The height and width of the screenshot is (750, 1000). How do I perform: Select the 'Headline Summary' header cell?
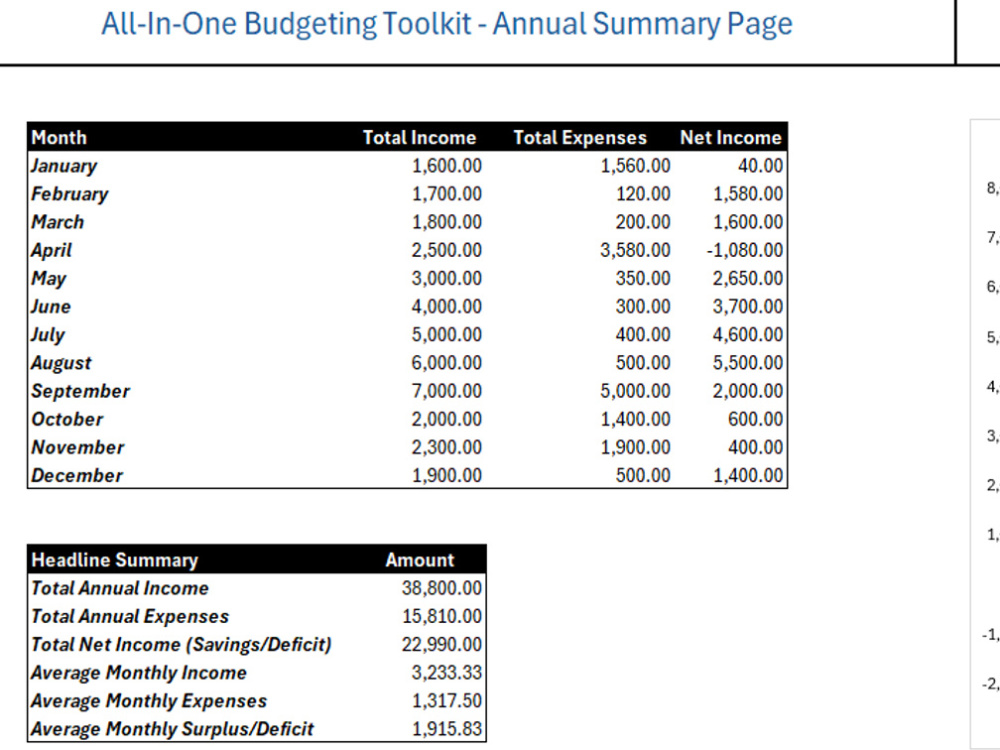click(115, 560)
